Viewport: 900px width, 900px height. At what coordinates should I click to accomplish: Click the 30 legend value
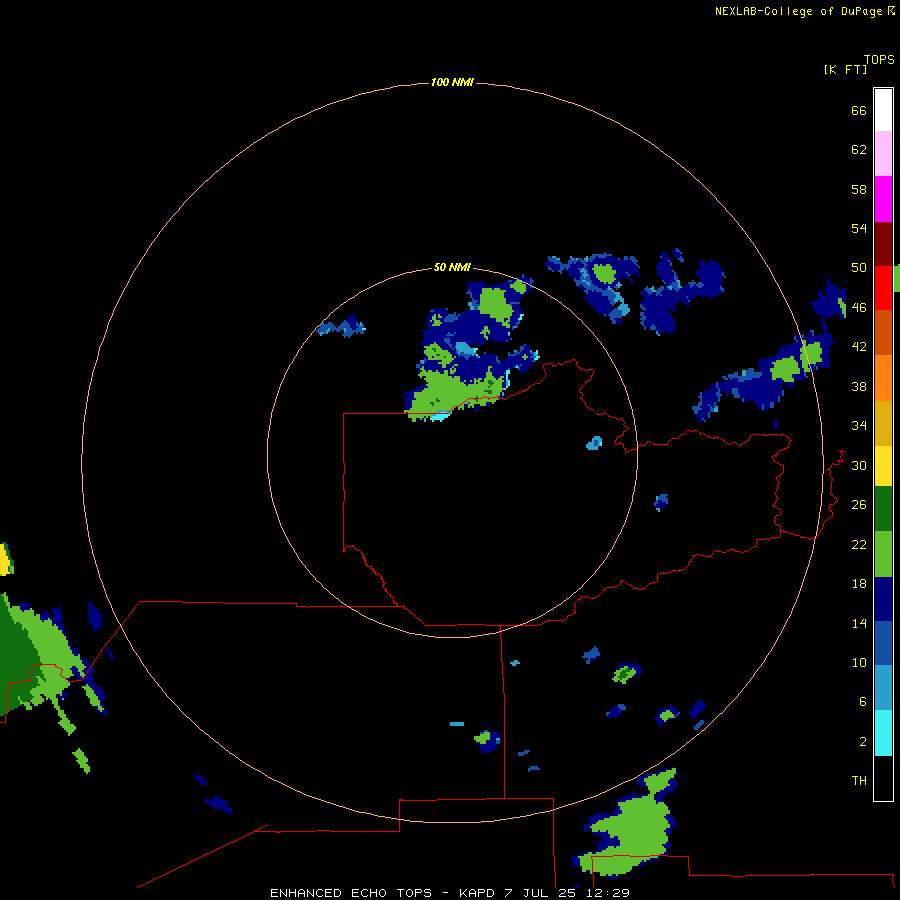pyautogui.click(x=859, y=465)
